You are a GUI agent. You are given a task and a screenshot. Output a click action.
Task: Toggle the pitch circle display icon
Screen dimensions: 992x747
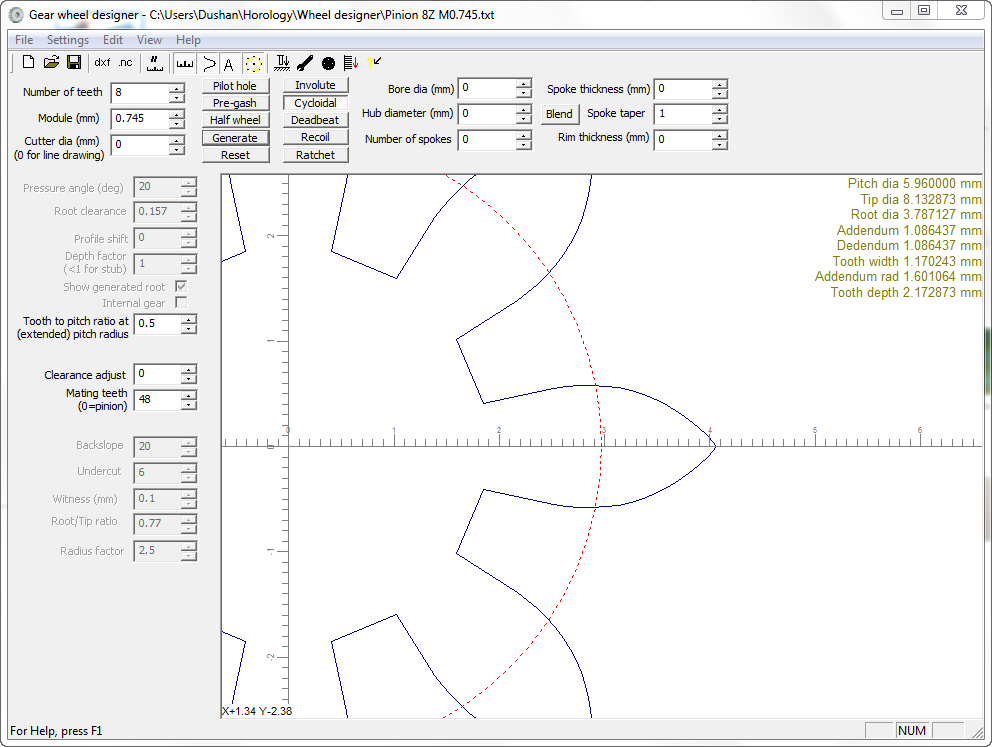(254, 63)
